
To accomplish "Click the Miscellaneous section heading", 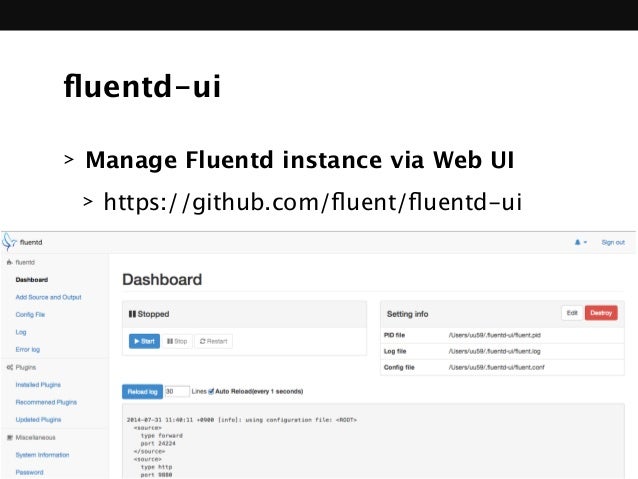I will point(35,437).
